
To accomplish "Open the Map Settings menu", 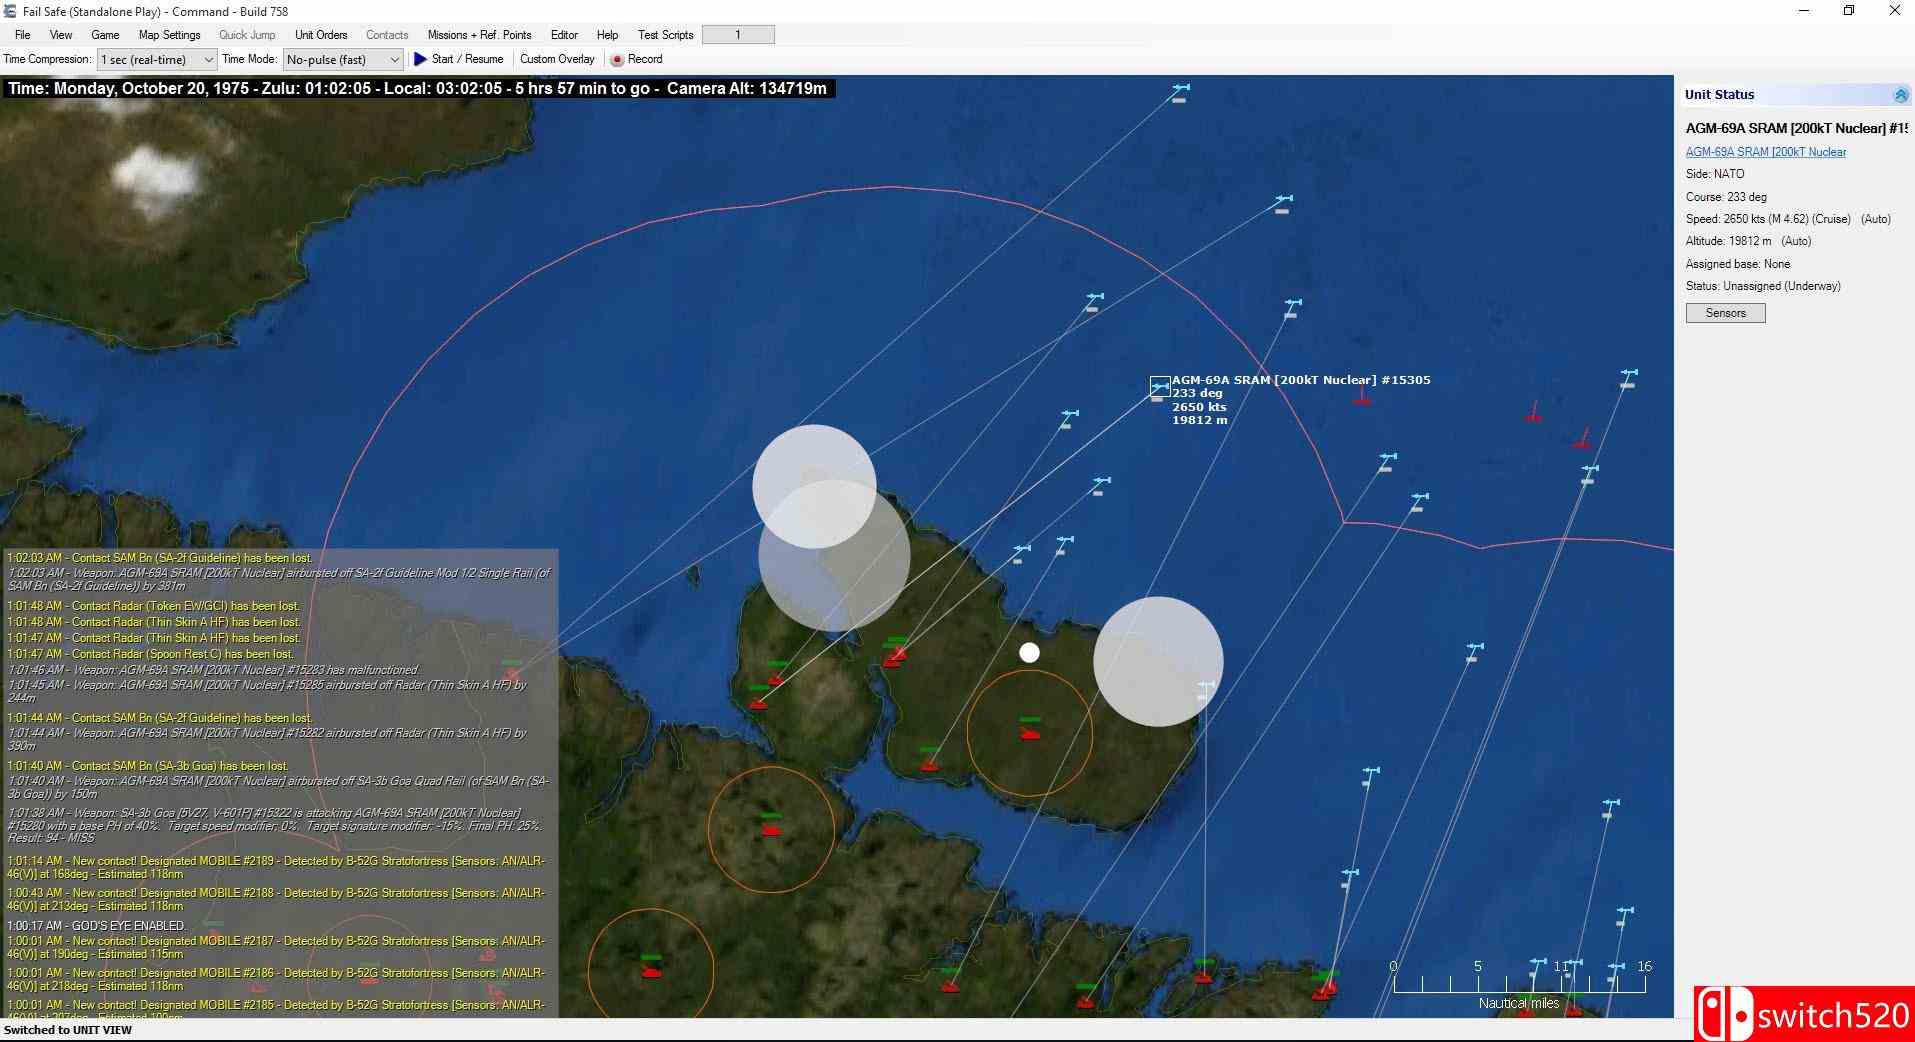I will point(169,35).
